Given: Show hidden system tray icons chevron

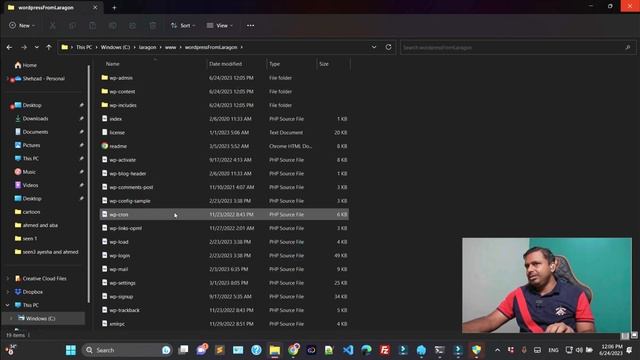Looking at the screenshot, I should (497, 350).
